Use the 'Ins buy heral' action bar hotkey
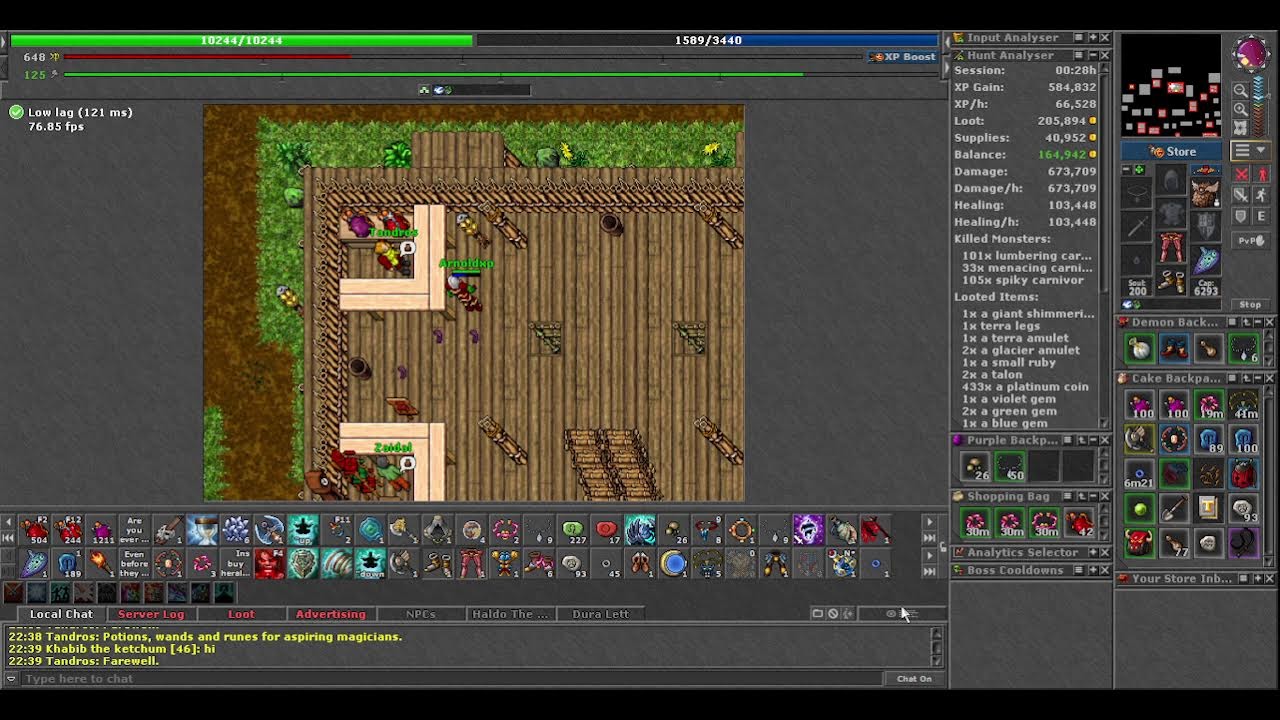The image size is (1280, 720). point(235,564)
